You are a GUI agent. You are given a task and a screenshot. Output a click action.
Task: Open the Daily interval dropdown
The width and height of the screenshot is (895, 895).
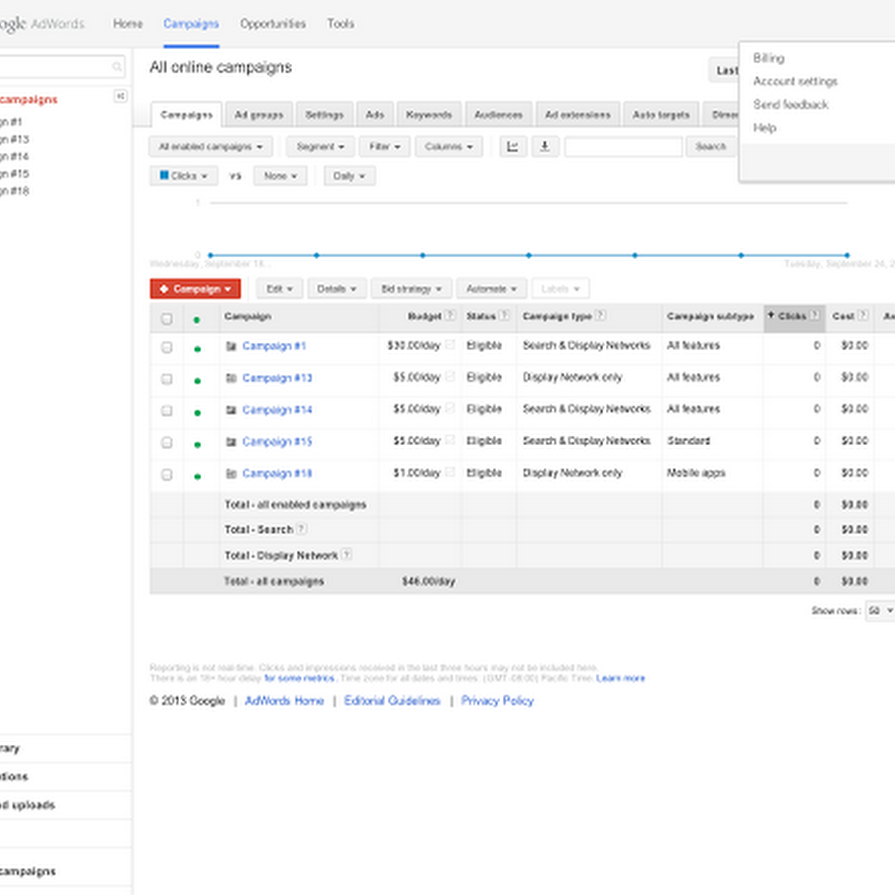(x=349, y=176)
